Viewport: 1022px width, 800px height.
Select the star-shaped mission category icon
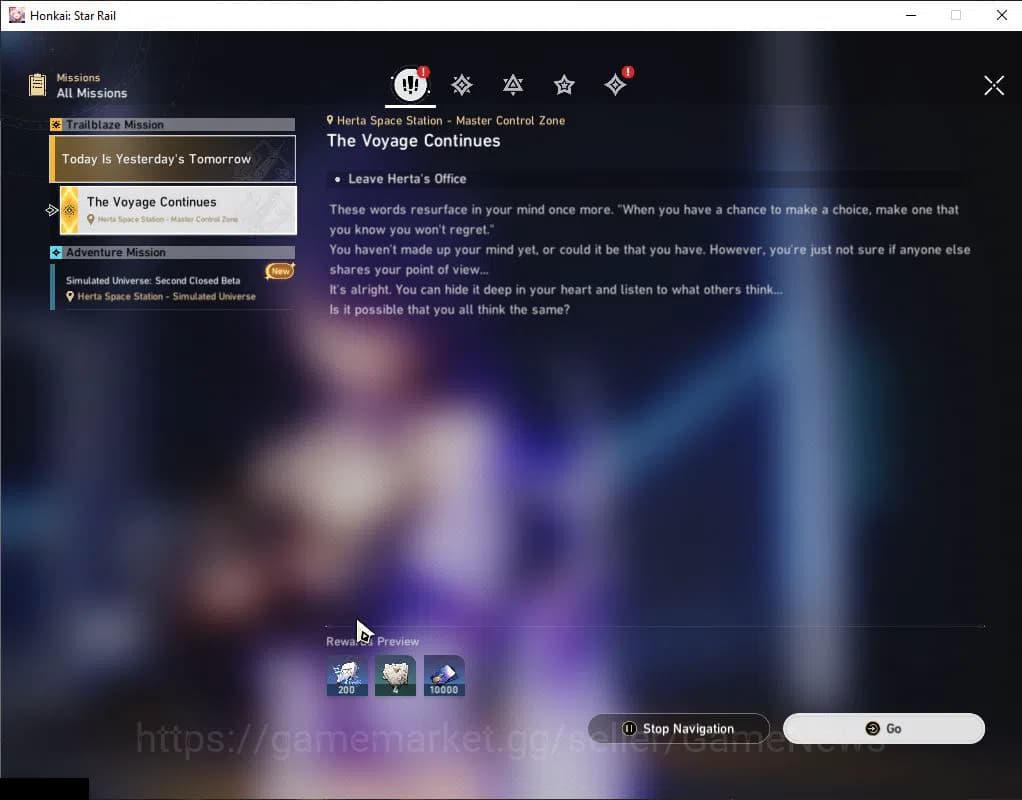coord(564,85)
